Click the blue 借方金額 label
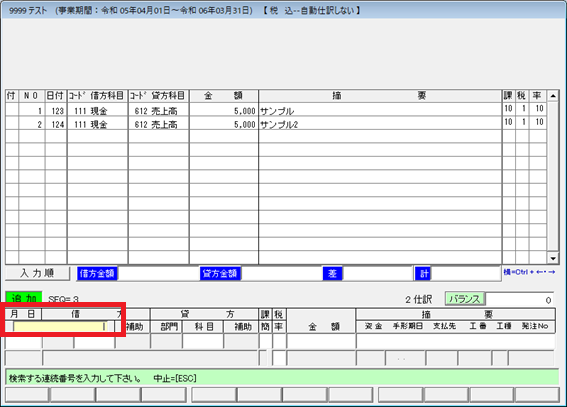The height and width of the screenshot is (407, 567). (97, 274)
